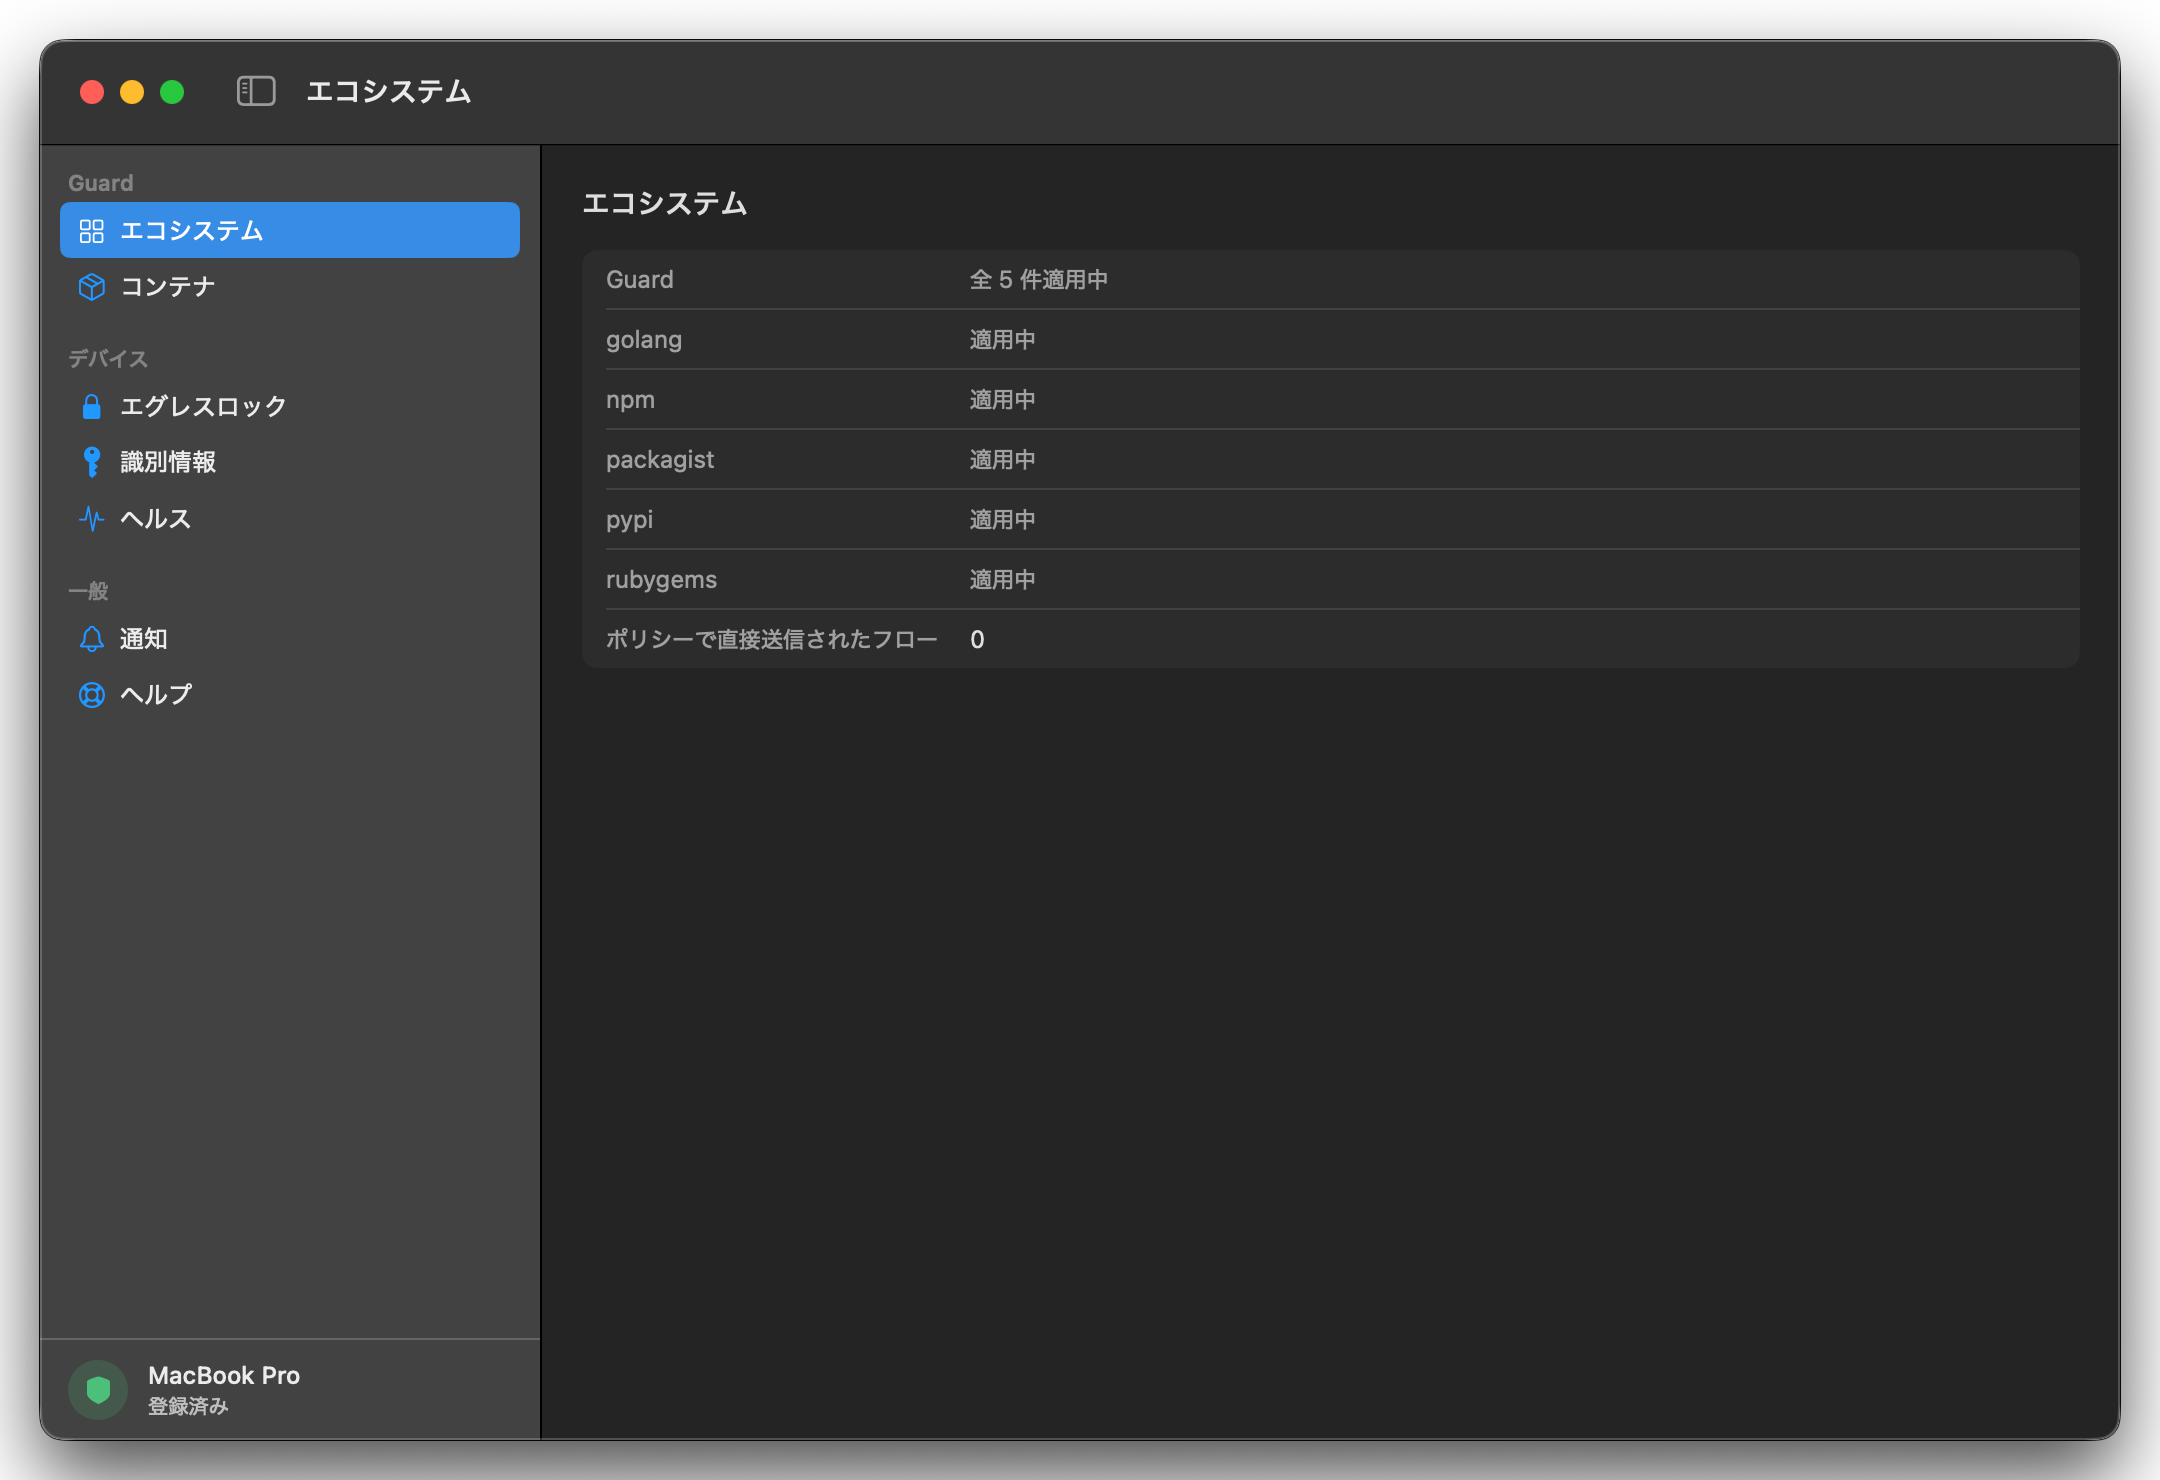
Task: Click the 登録済み status under MacBook Pro
Action: tap(188, 1406)
